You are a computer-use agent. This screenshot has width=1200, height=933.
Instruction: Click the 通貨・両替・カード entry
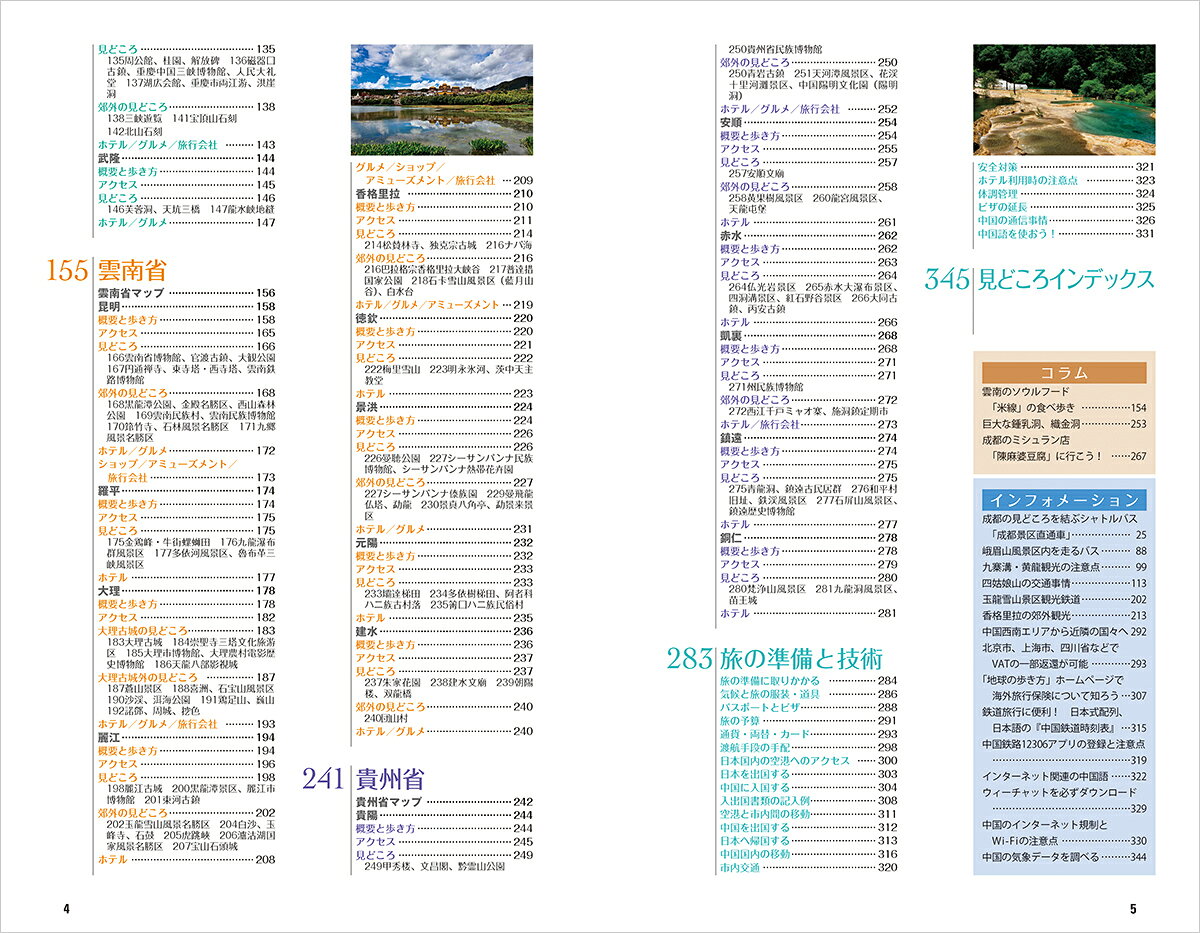[809, 734]
